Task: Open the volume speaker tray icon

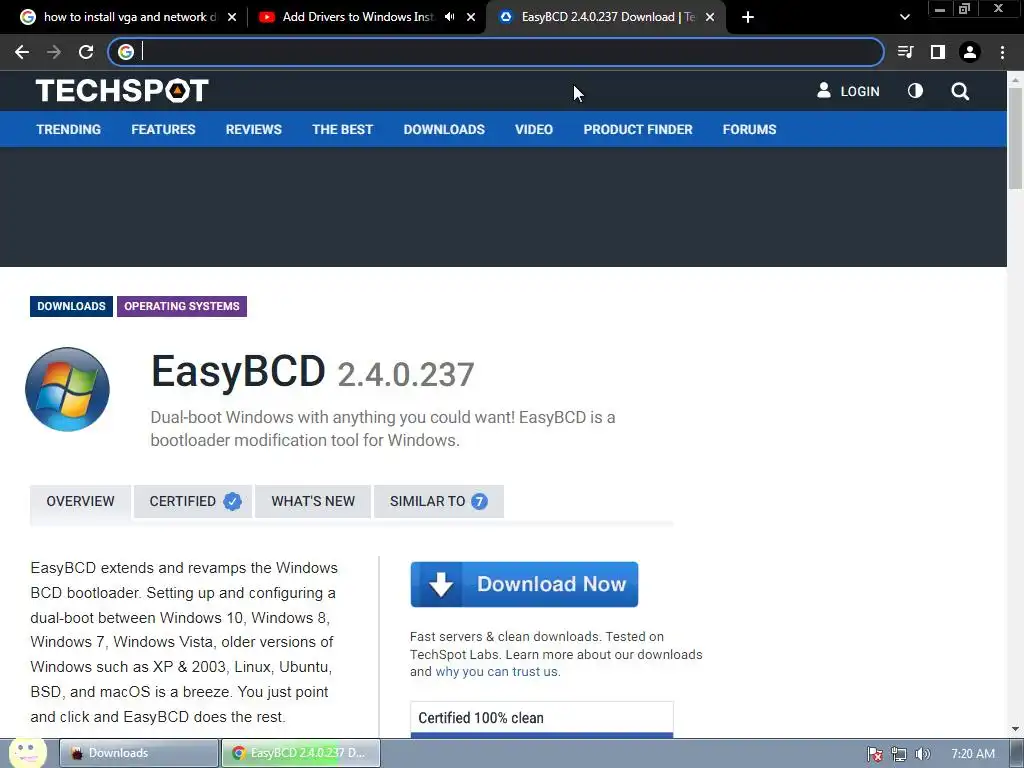Action: coord(922,754)
